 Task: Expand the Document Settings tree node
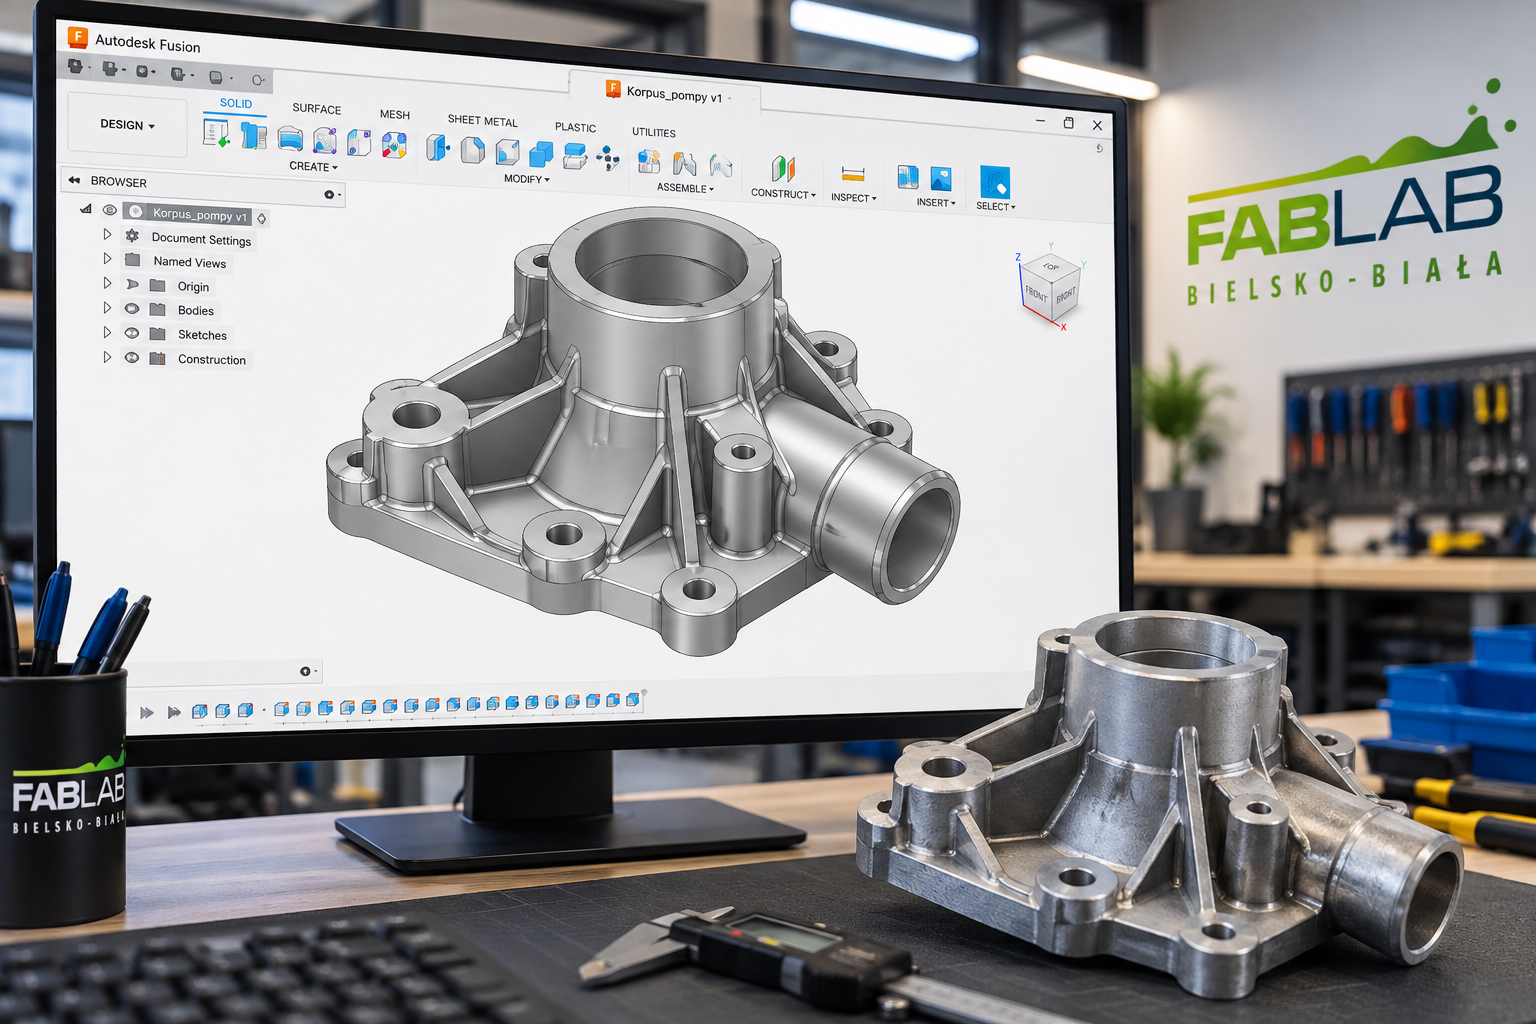tap(107, 235)
